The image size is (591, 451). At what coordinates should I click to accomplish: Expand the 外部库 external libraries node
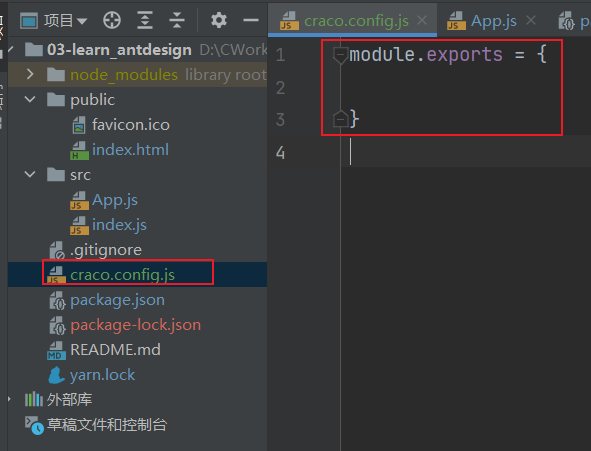click(9, 399)
